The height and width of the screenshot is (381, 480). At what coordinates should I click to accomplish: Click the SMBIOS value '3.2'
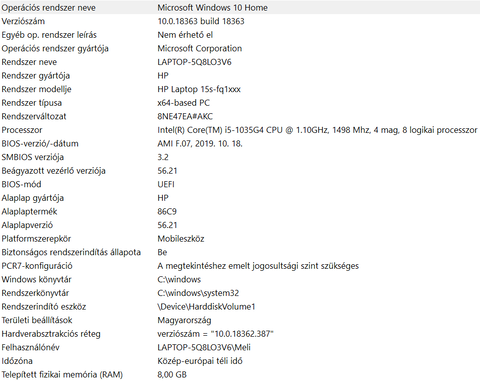pos(163,157)
